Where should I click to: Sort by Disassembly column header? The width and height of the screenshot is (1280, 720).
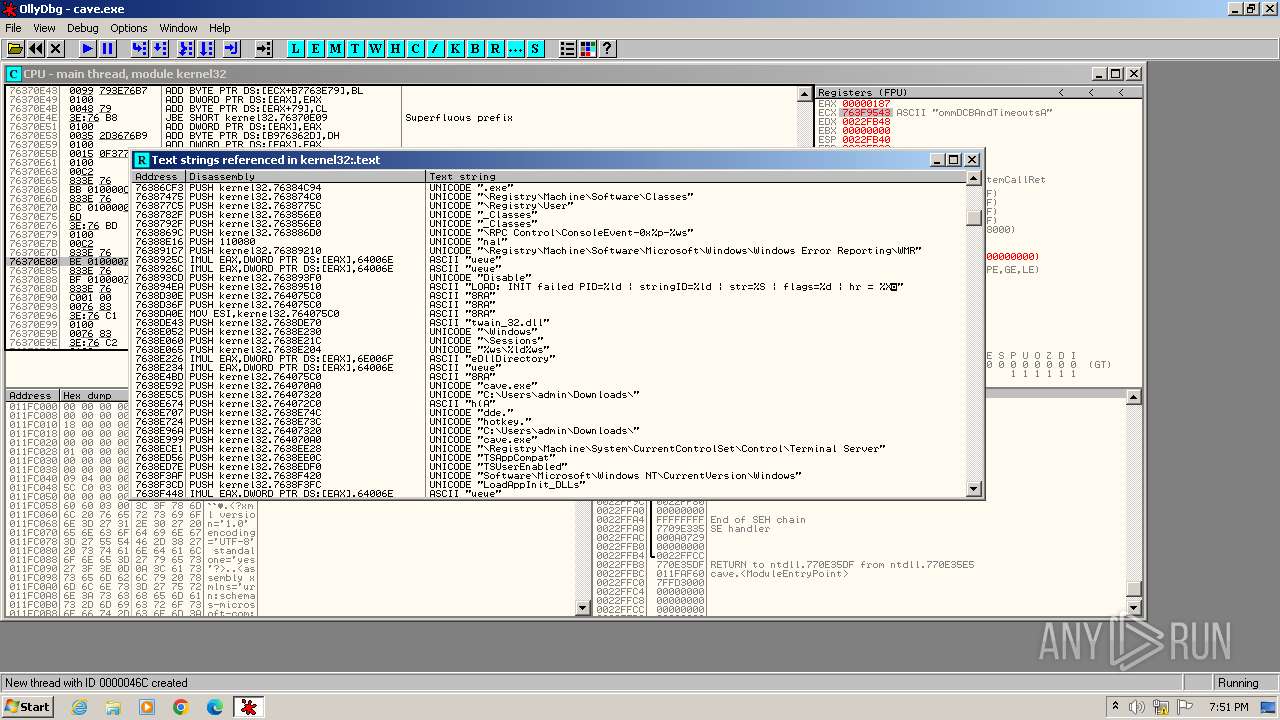[x=306, y=177]
